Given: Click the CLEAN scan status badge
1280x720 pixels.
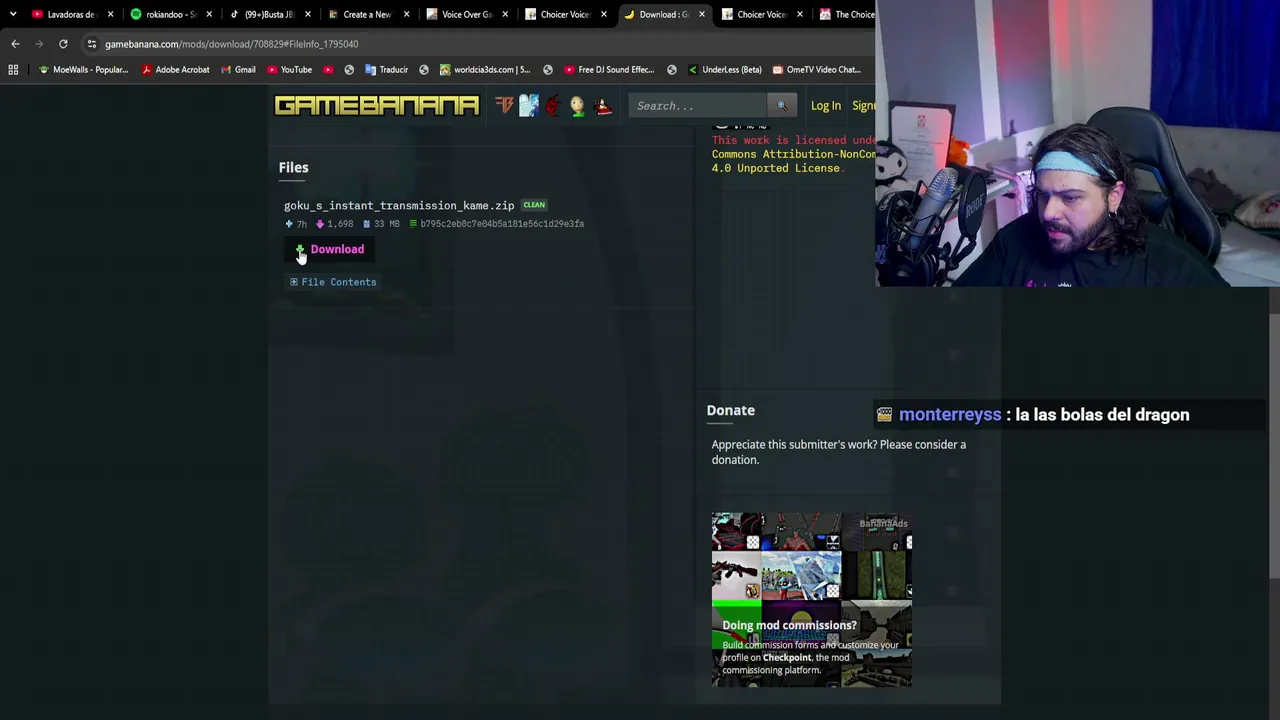Looking at the screenshot, I should 534,205.
